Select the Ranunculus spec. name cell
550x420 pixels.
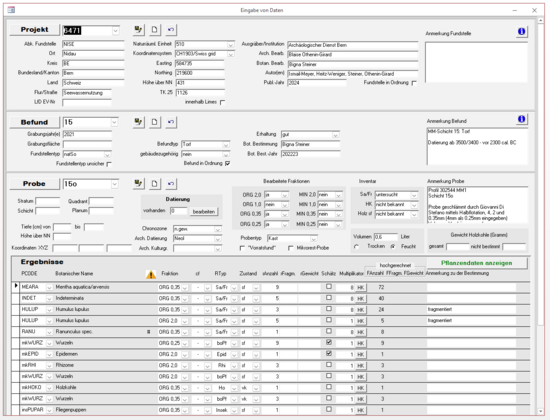pyautogui.click(x=100, y=332)
